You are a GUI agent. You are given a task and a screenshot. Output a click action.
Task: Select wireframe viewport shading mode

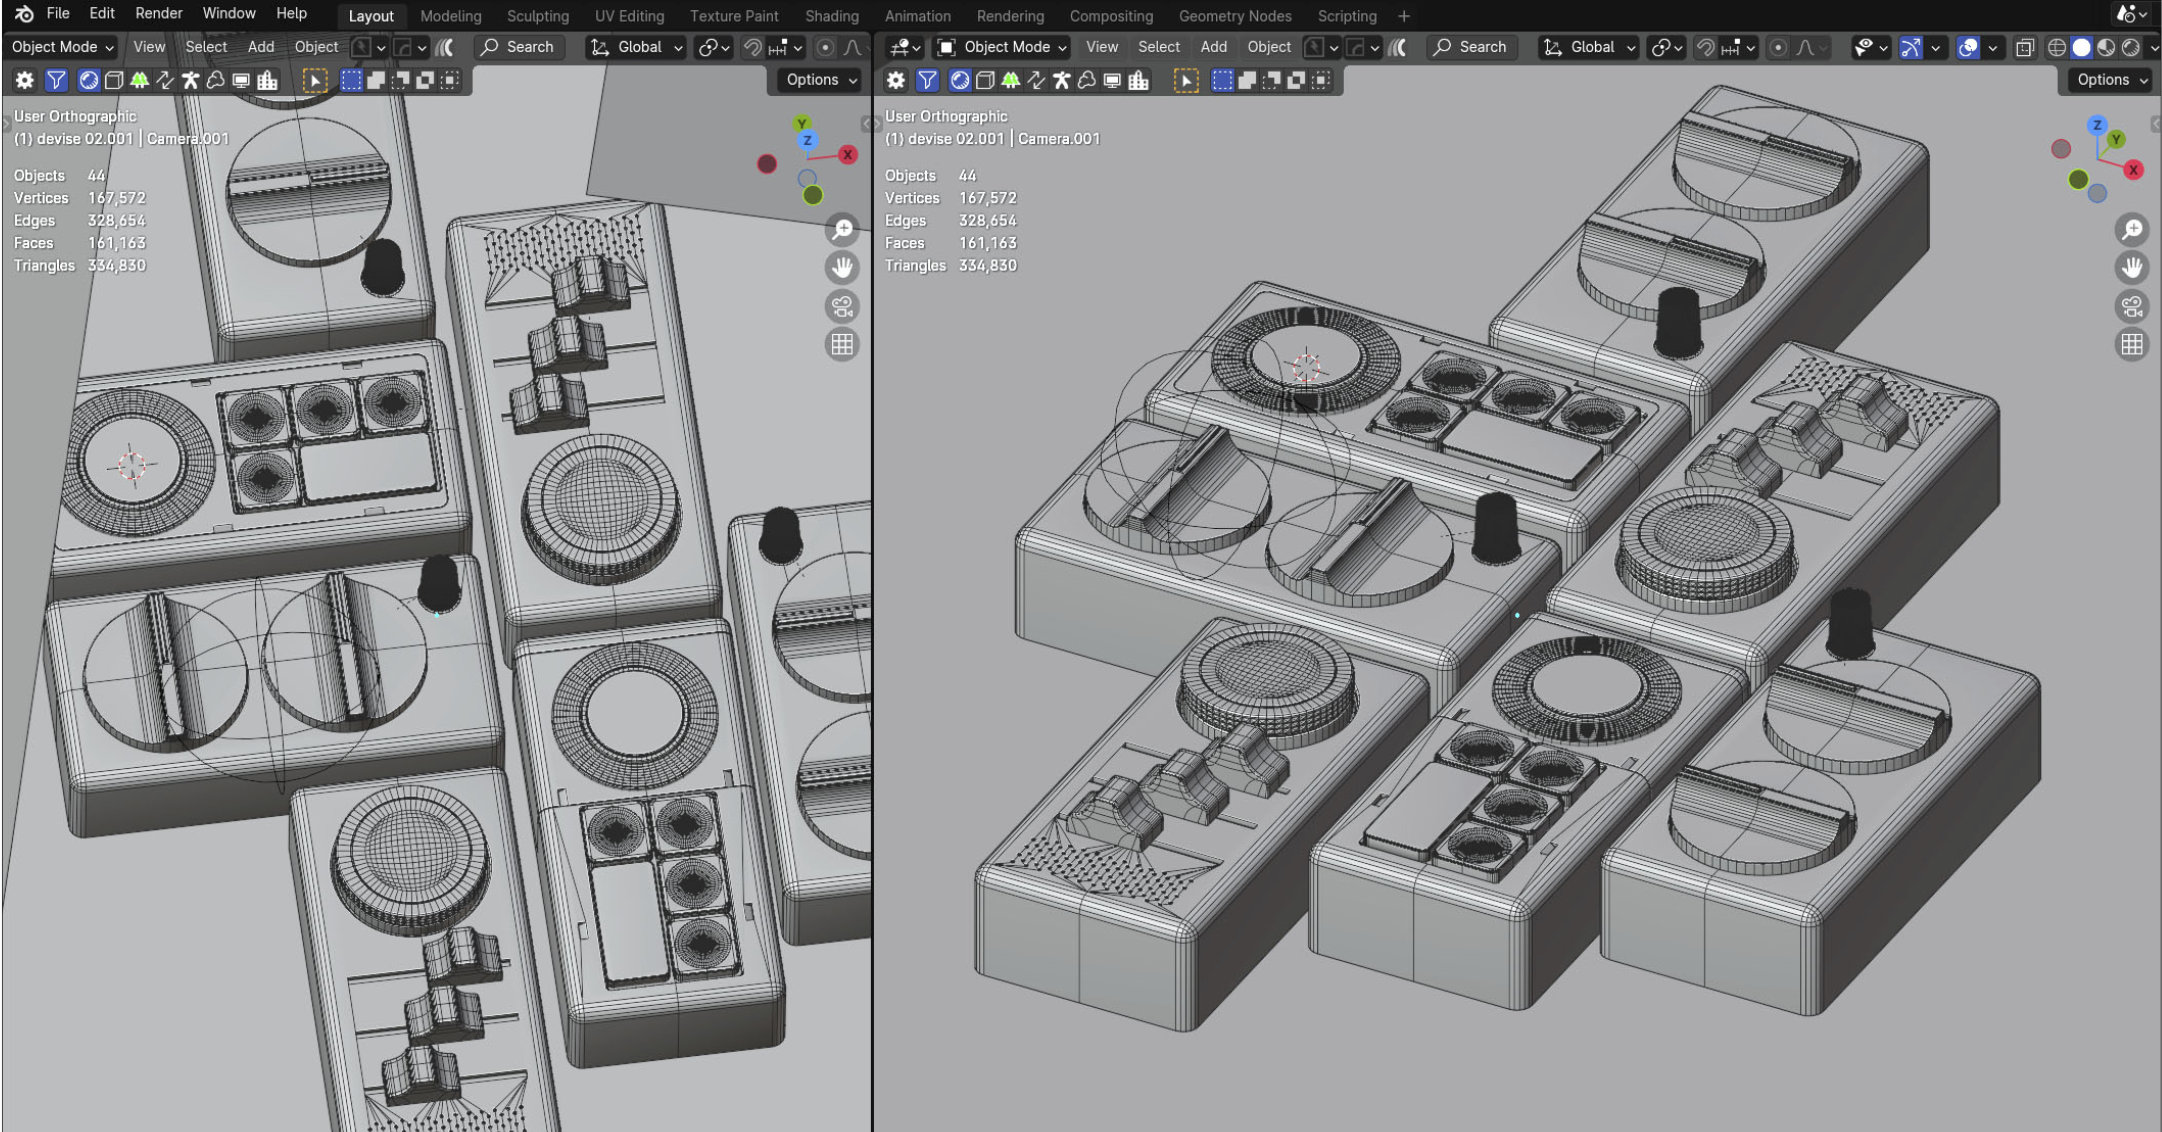(x=2056, y=47)
